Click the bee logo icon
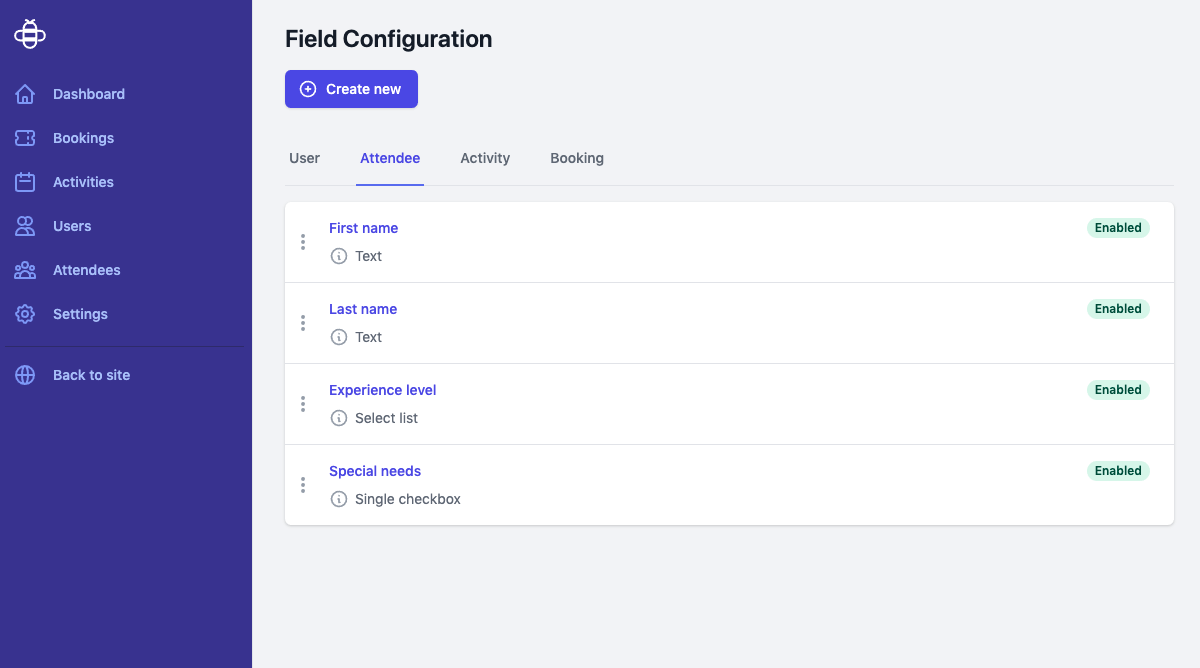This screenshot has height=668, width=1200. point(30,34)
